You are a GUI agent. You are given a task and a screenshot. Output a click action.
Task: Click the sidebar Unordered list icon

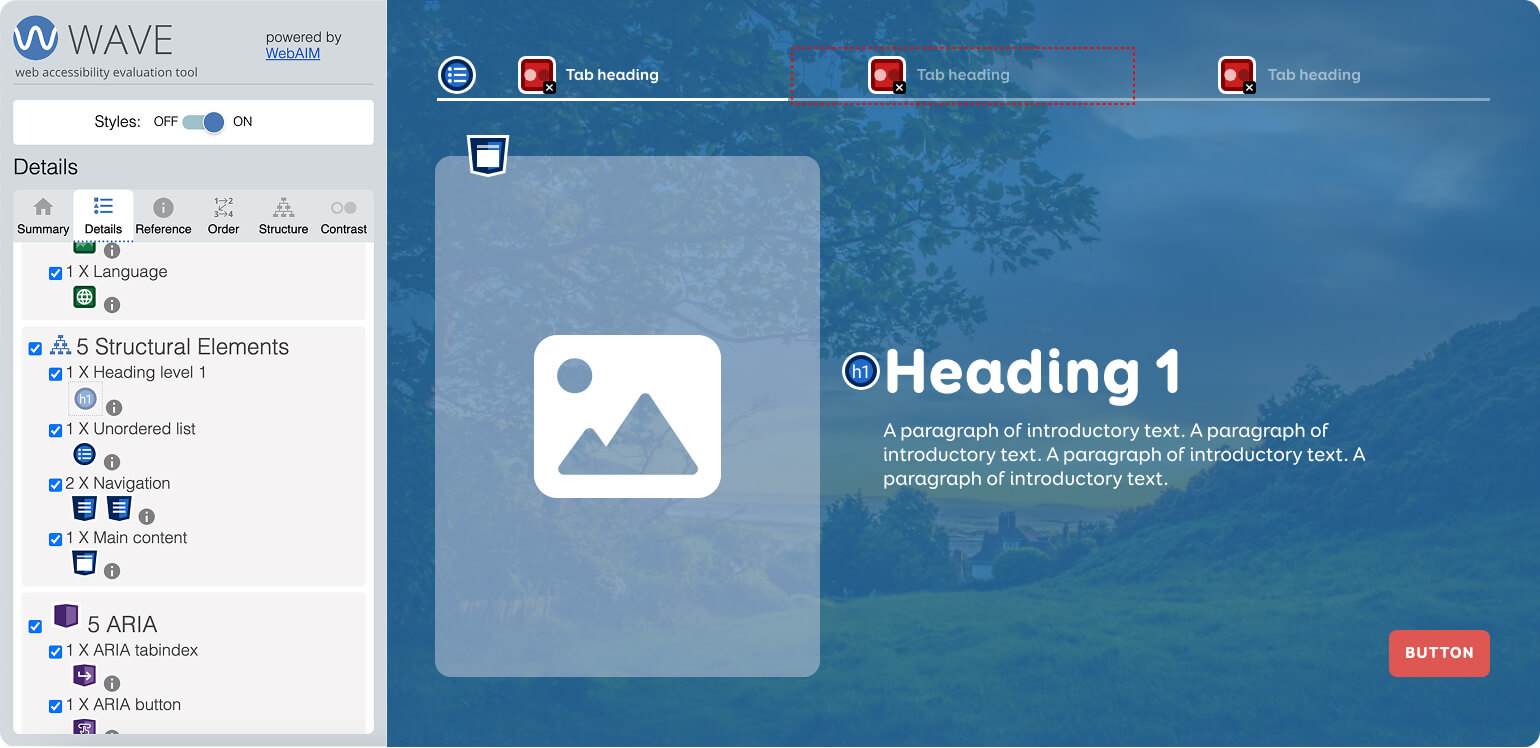tap(85, 455)
